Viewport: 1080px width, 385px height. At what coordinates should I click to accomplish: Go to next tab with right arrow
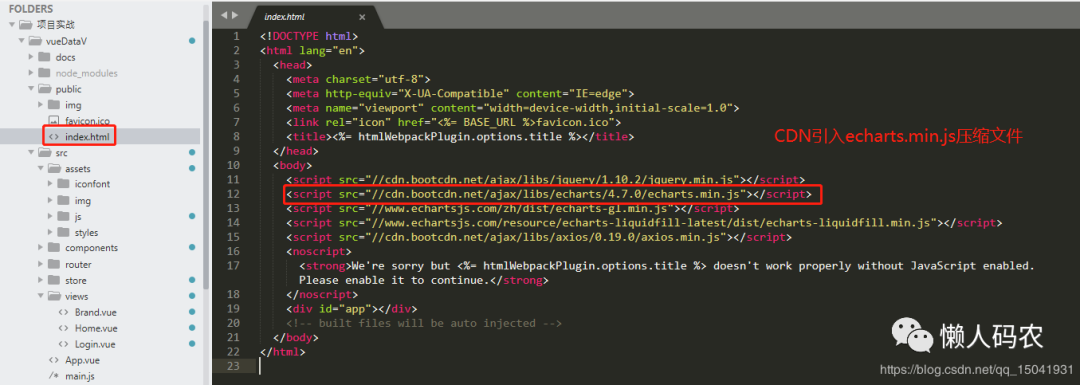tap(235, 14)
